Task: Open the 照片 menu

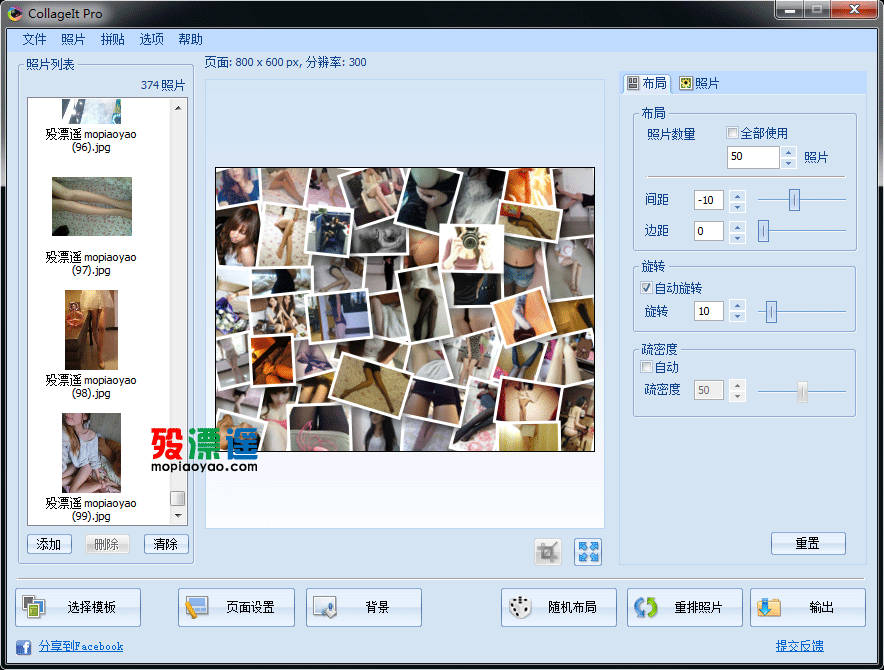Action: tap(73, 39)
